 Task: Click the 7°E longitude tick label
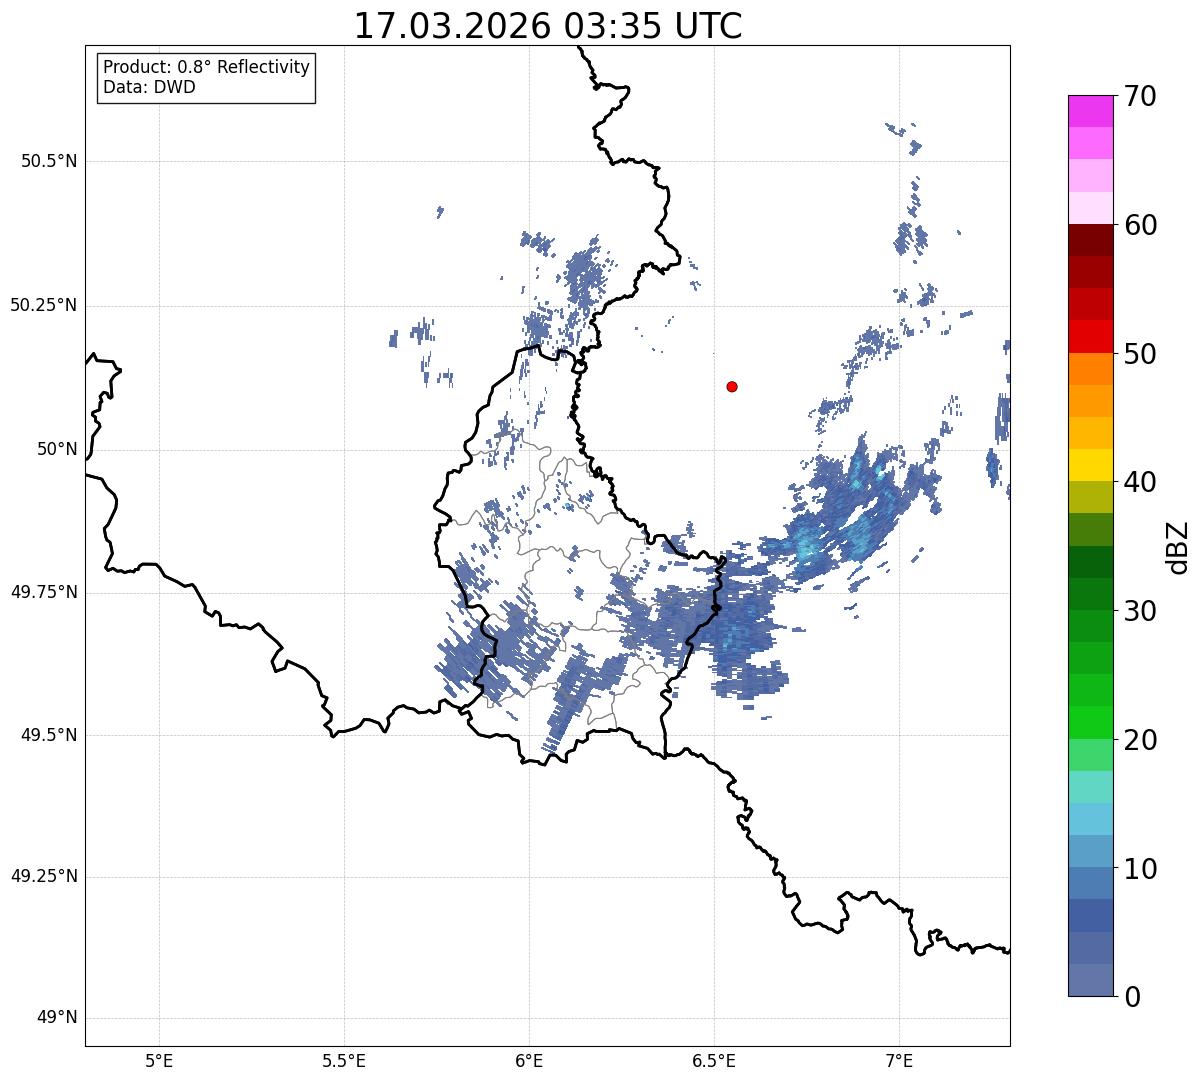[x=900, y=1059]
